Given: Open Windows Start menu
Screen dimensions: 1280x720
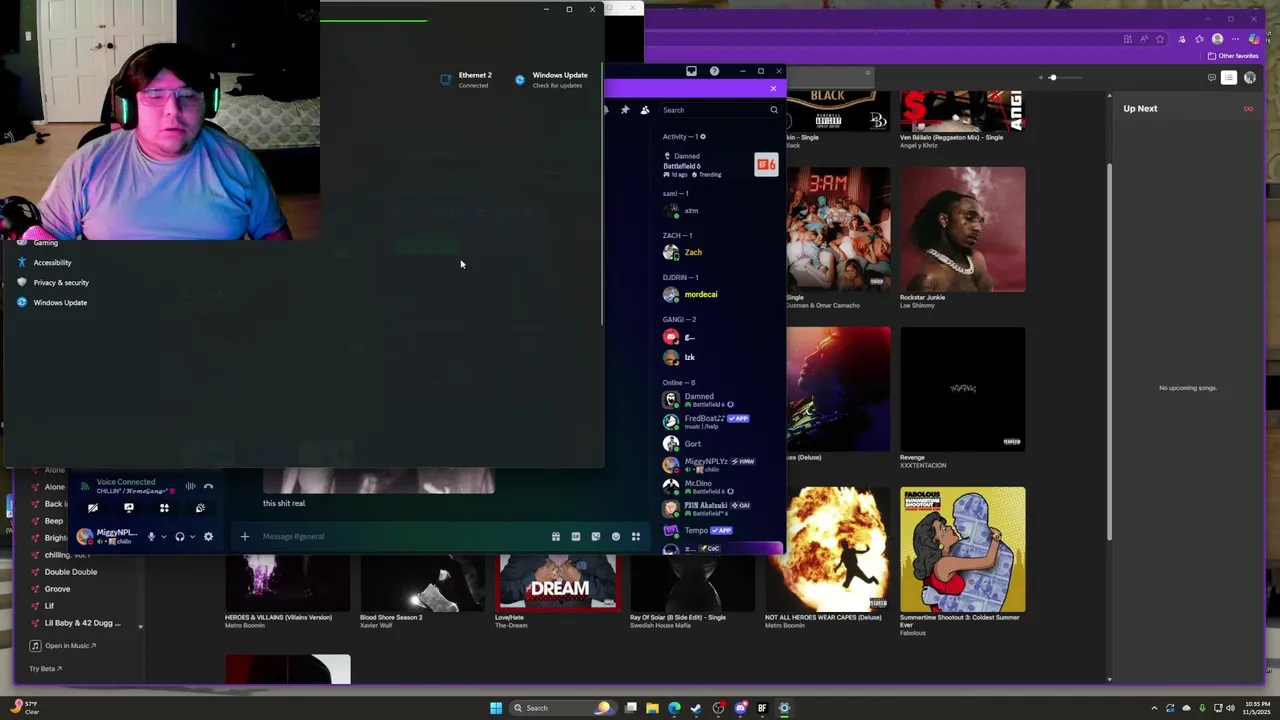Looking at the screenshot, I should tap(496, 708).
